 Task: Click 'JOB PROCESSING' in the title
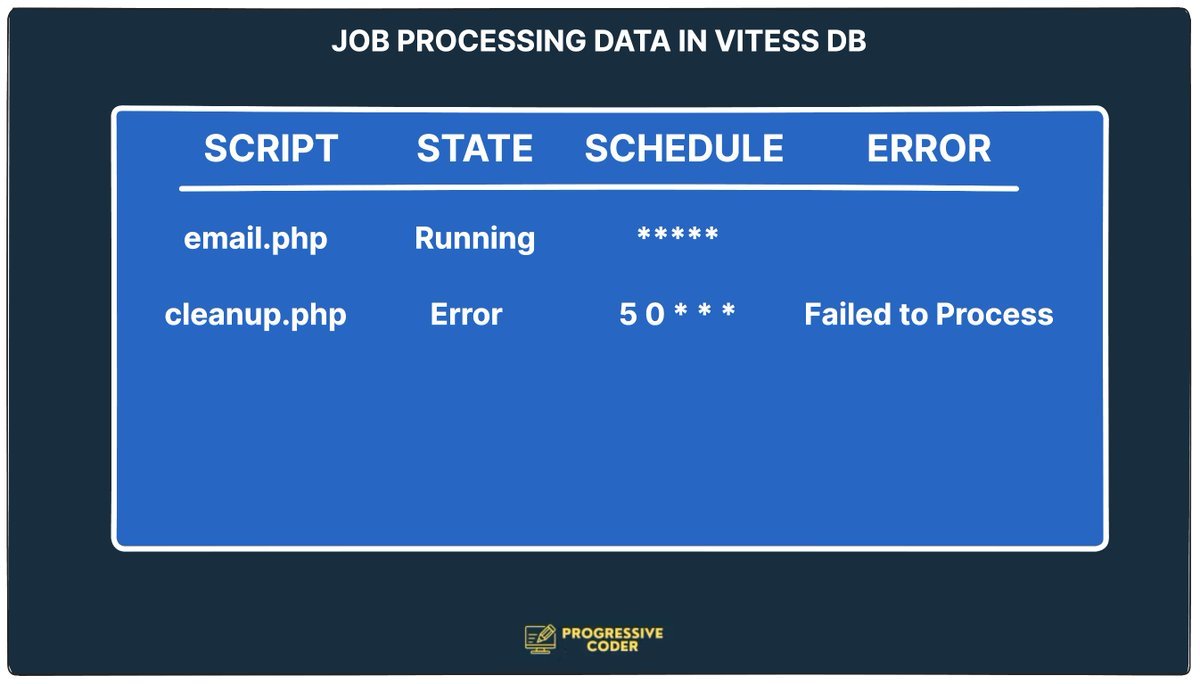pos(433,41)
